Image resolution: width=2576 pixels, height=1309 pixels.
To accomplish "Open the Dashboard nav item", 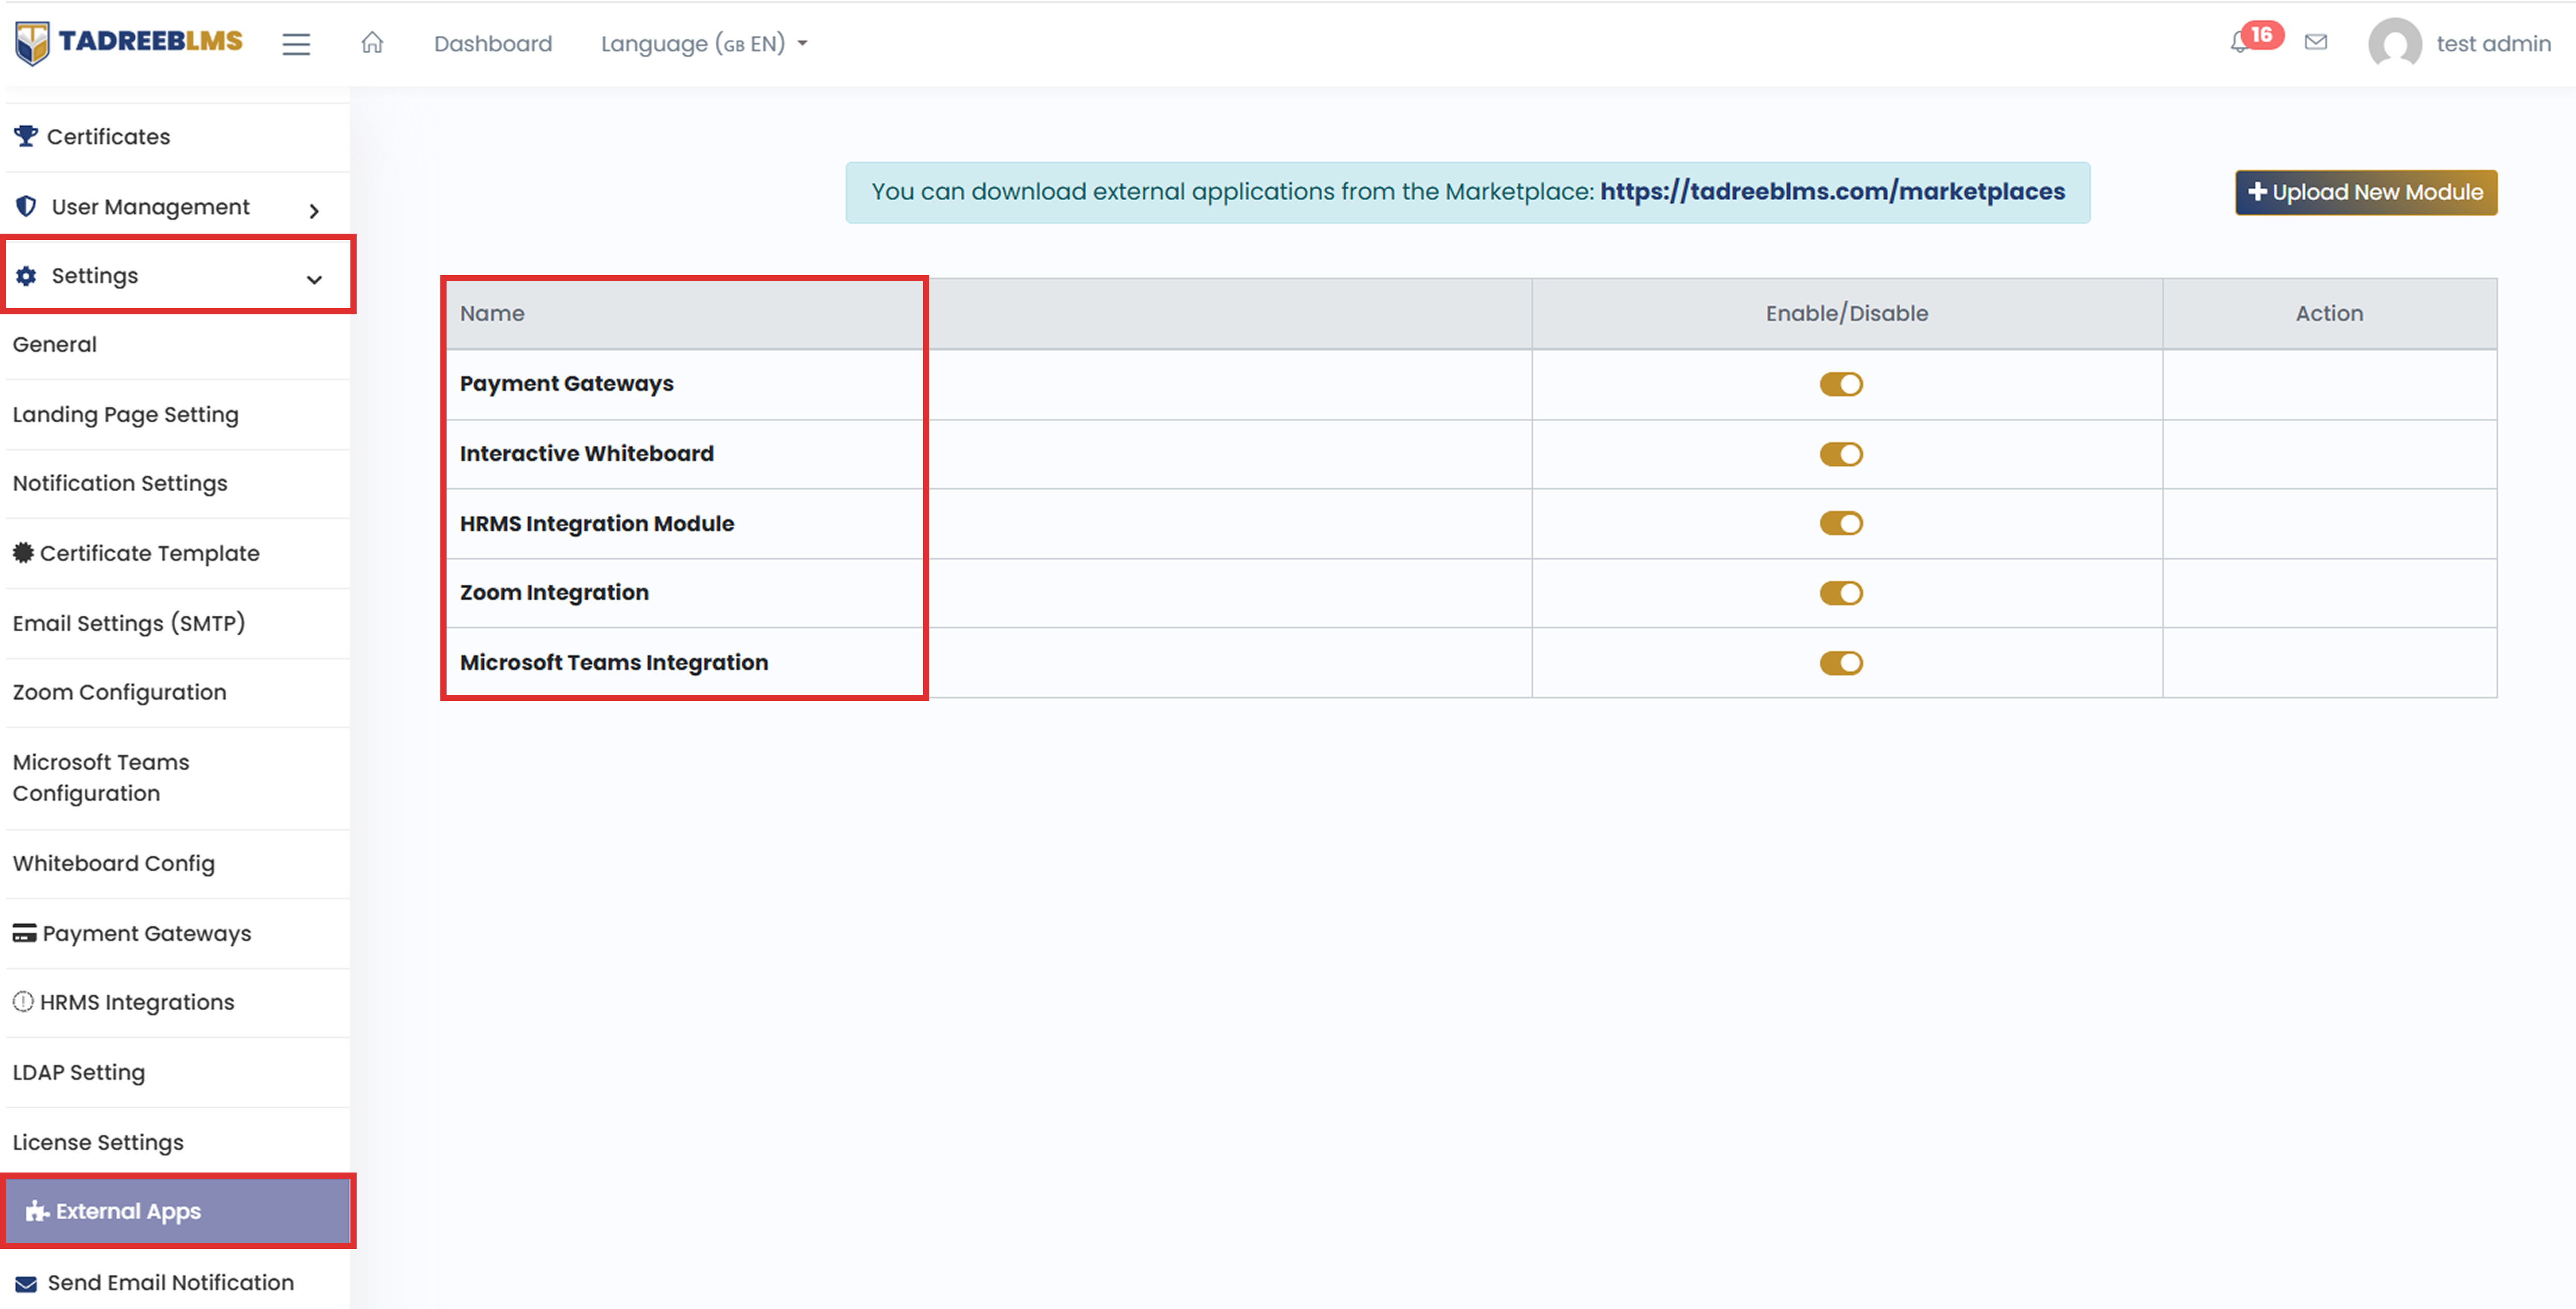I will (x=493, y=44).
